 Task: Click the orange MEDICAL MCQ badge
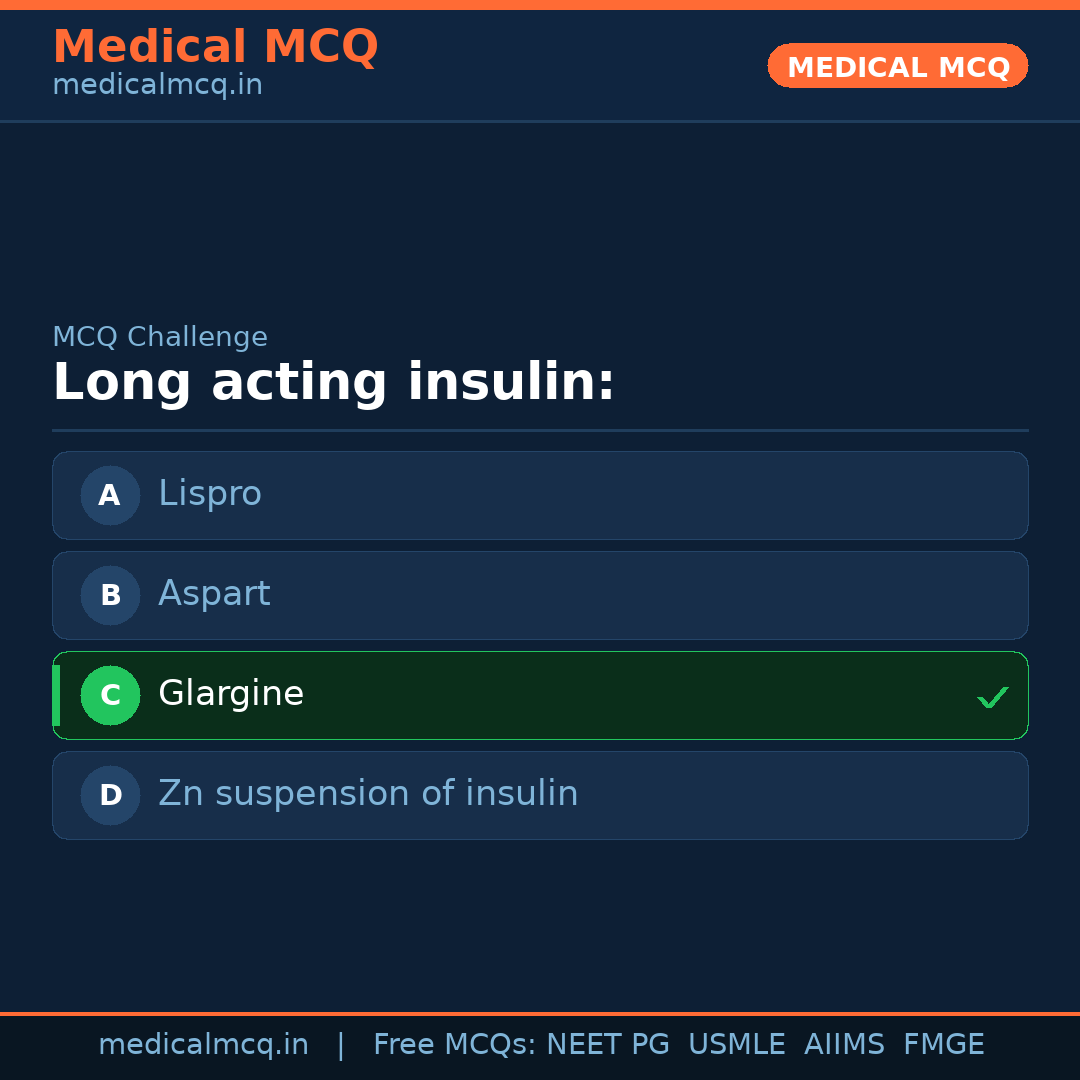[898, 67]
